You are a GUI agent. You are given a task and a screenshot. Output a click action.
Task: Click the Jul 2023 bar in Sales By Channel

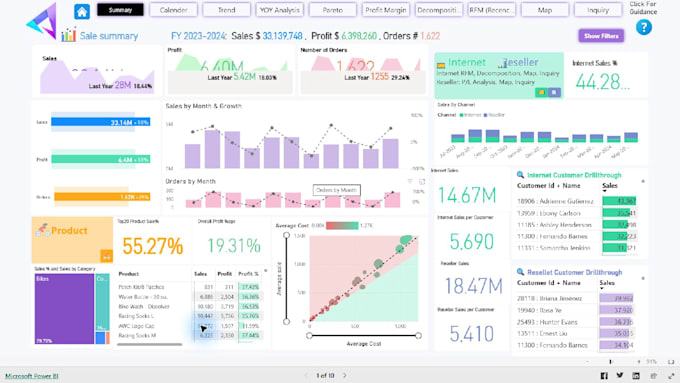458,138
